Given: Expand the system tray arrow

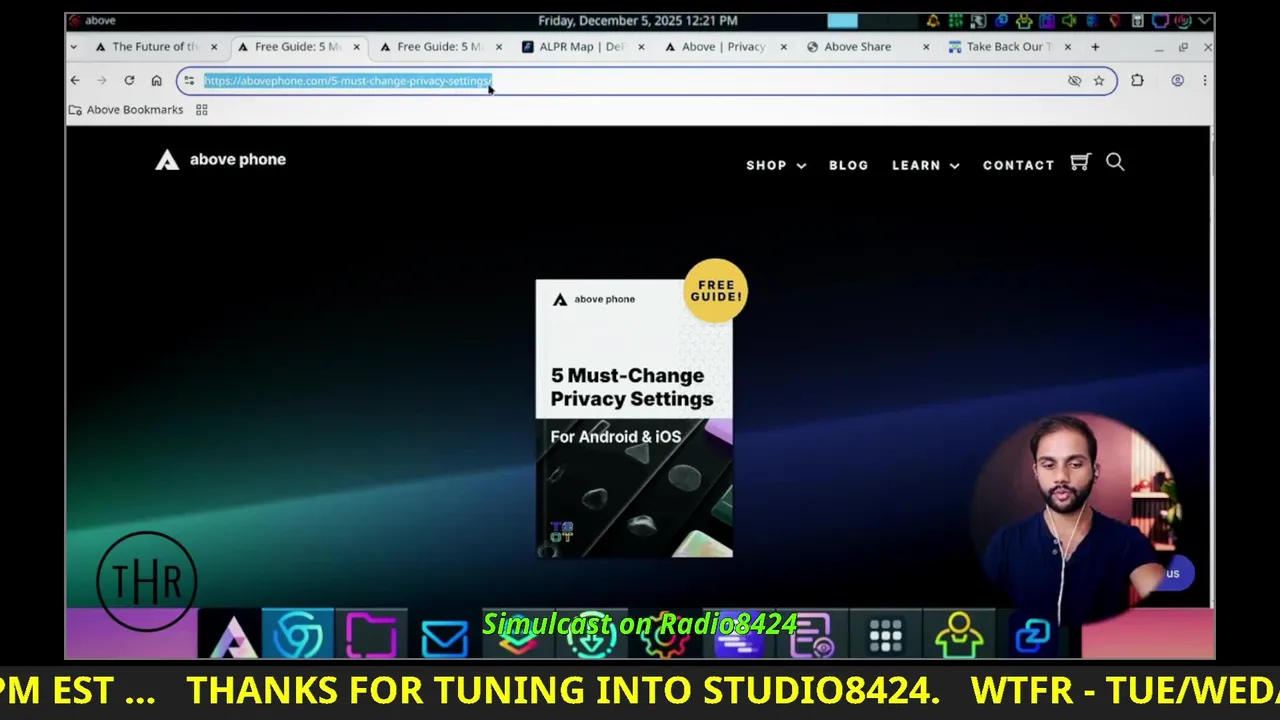Looking at the screenshot, I should [1204, 20].
